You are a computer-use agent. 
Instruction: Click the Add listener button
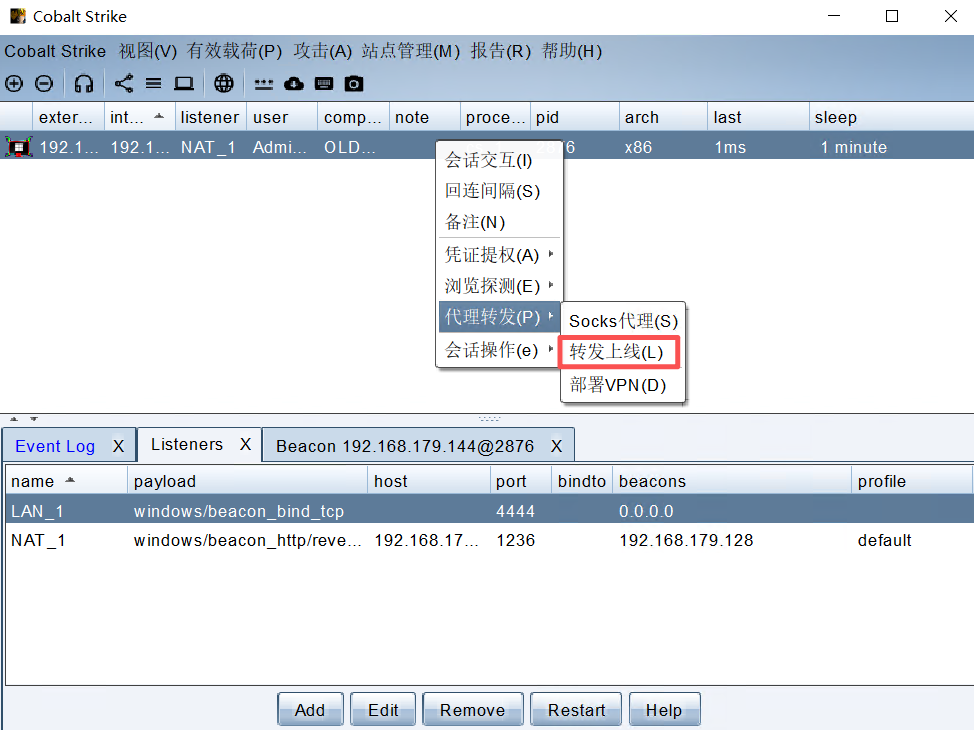coord(310,709)
